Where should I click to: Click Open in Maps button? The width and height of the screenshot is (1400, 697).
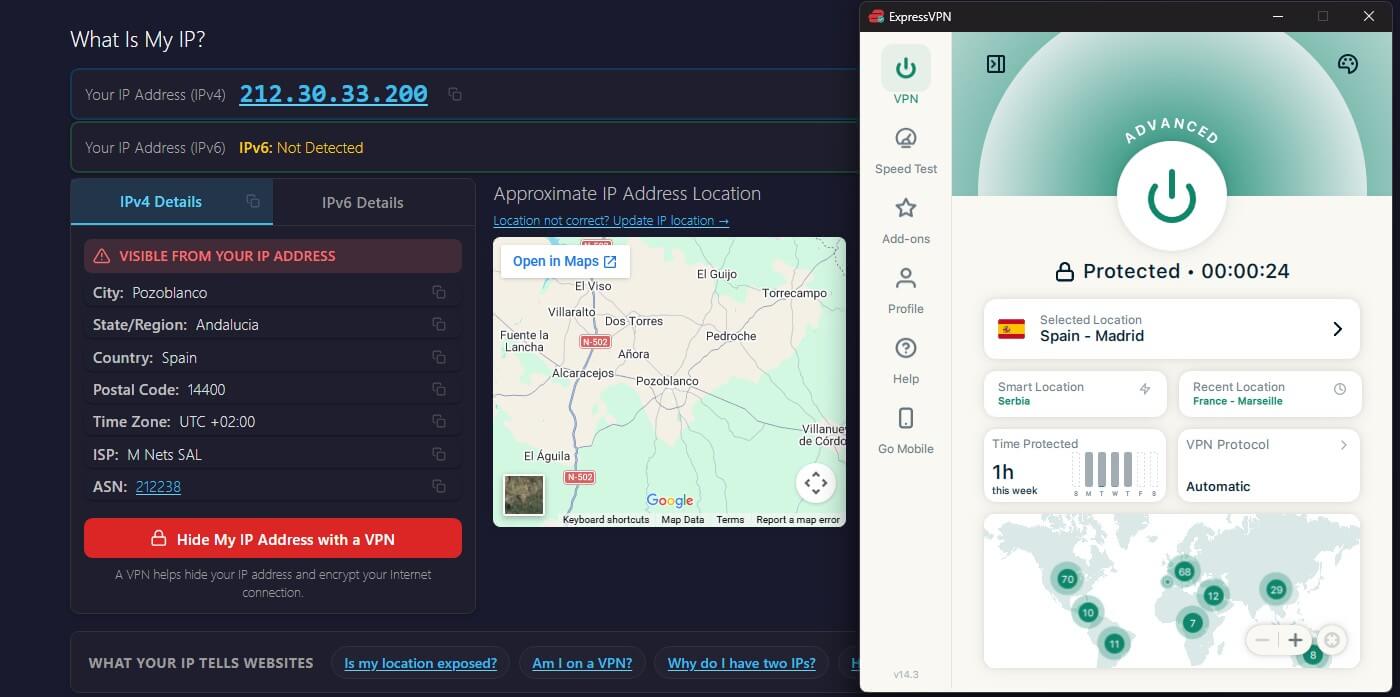click(x=565, y=261)
